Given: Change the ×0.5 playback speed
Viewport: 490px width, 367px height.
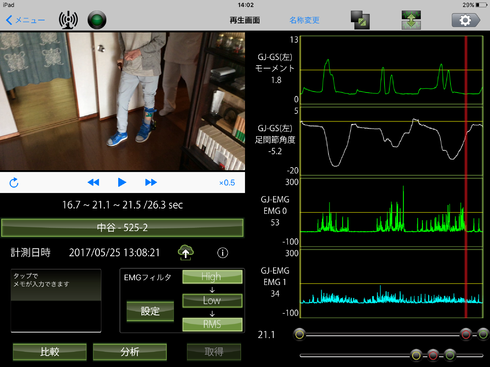Looking at the screenshot, I should pyautogui.click(x=227, y=183).
